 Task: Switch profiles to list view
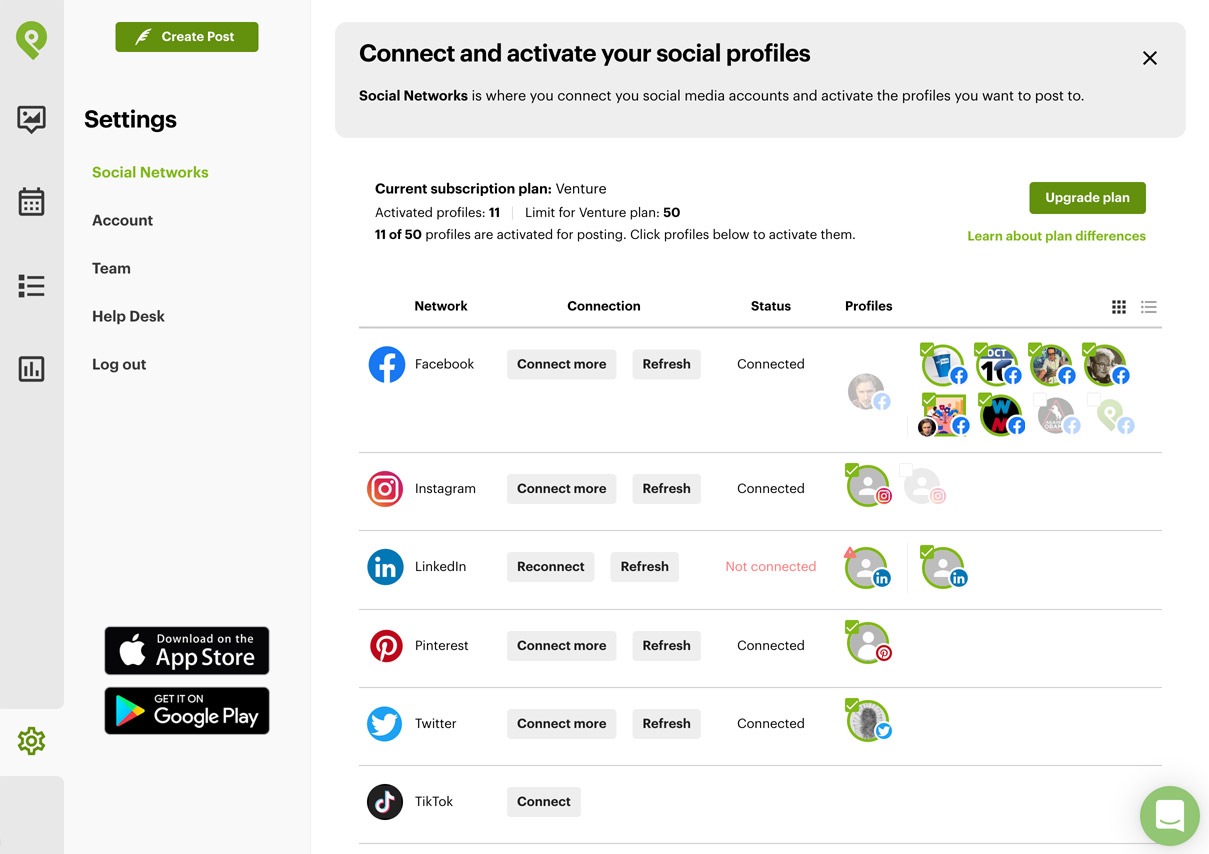[1149, 307]
